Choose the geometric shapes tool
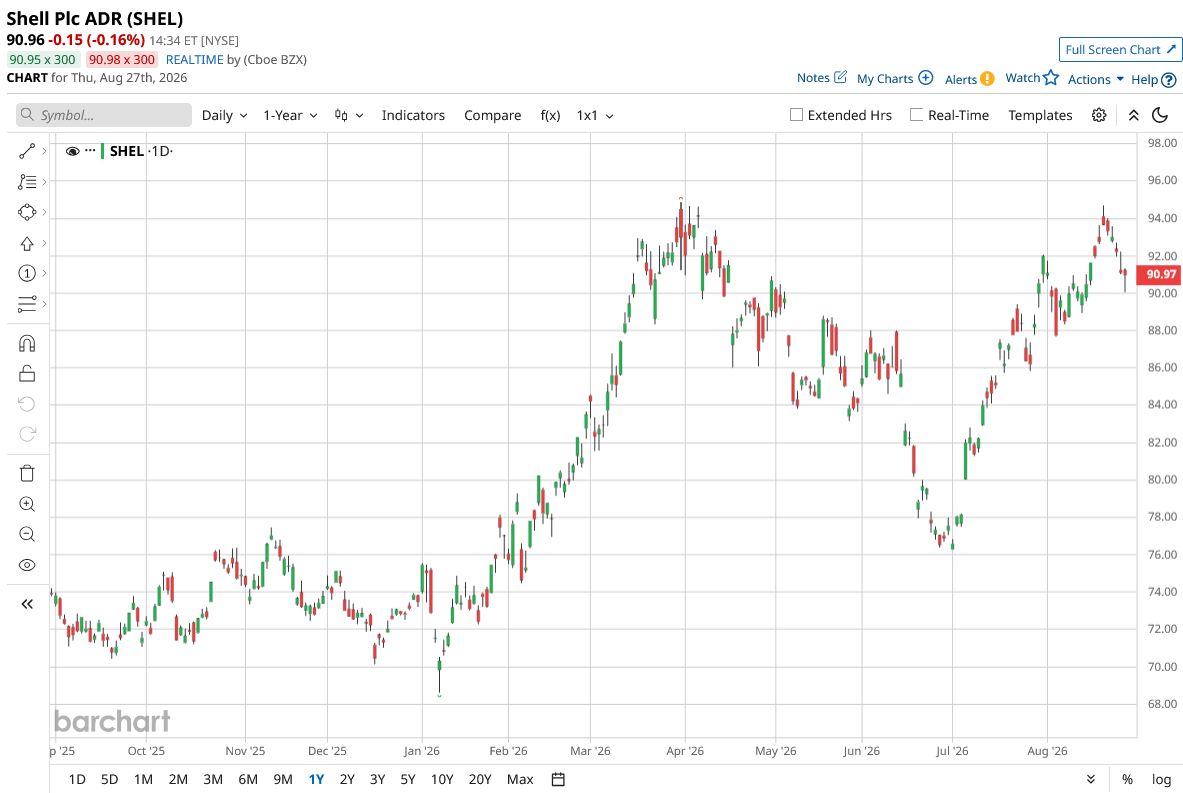Screen dimensions: 1183x793 27,212
